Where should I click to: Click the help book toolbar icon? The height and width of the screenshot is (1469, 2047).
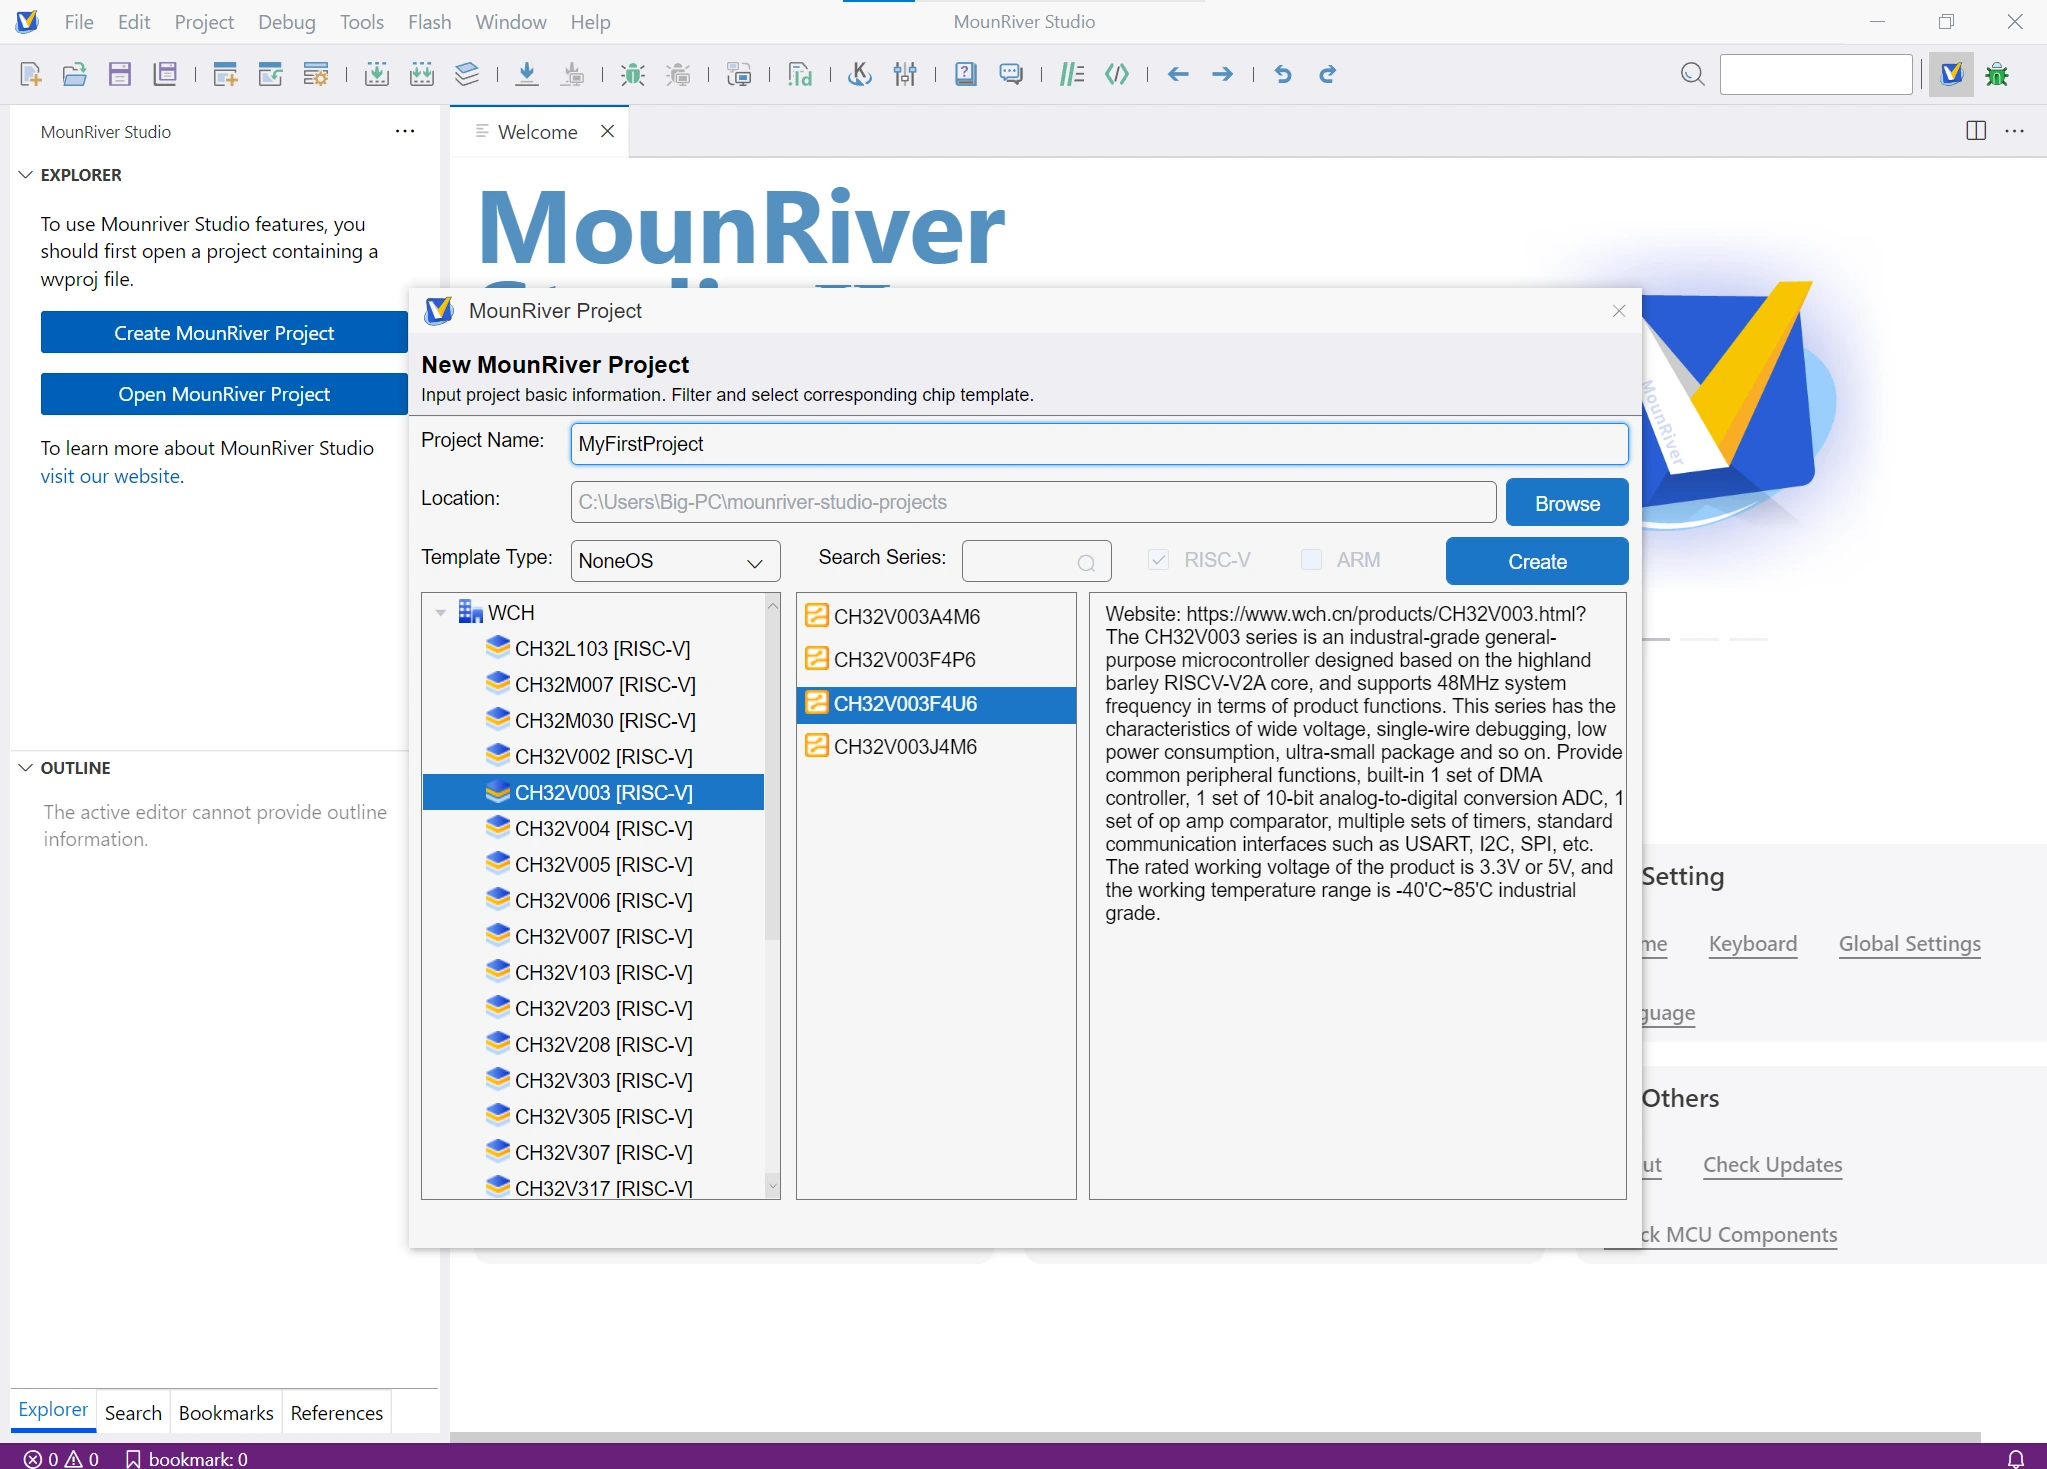click(966, 74)
